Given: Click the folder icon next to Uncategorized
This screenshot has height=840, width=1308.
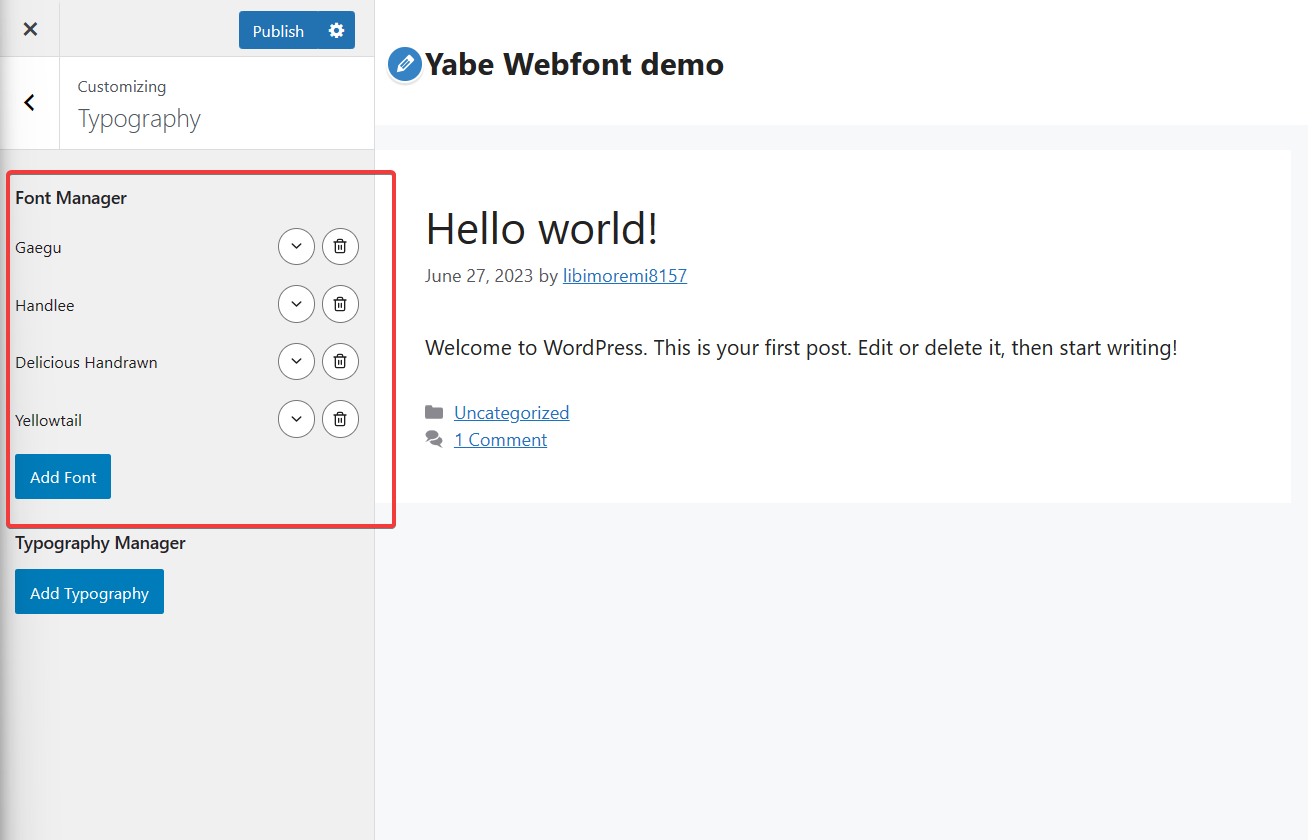Looking at the screenshot, I should click(x=434, y=412).
